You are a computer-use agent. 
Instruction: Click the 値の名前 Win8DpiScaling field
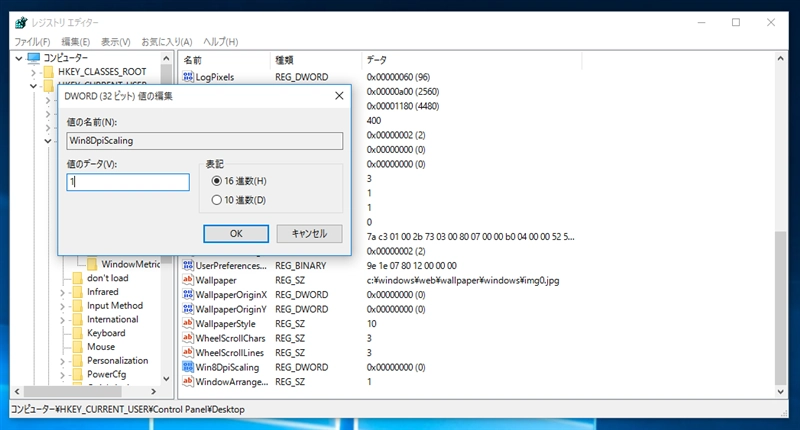(205, 141)
